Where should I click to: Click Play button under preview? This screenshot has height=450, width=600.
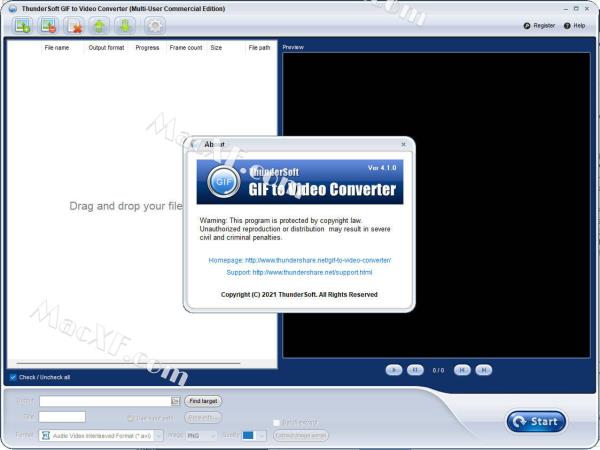[x=394, y=370]
